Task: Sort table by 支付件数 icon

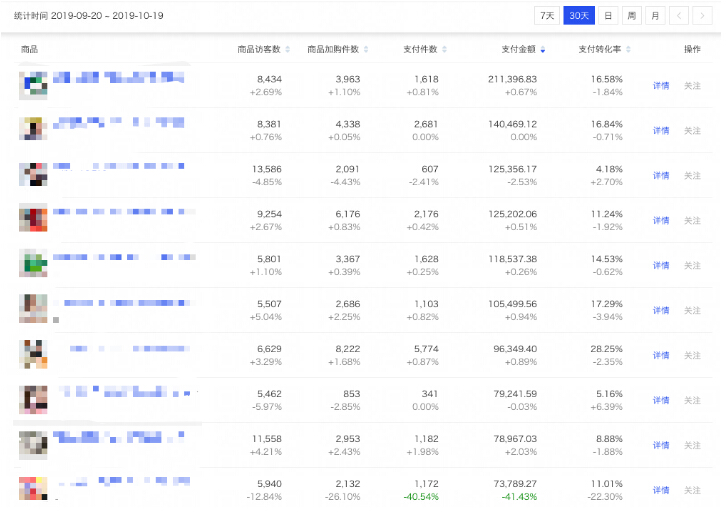Action: coord(444,49)
